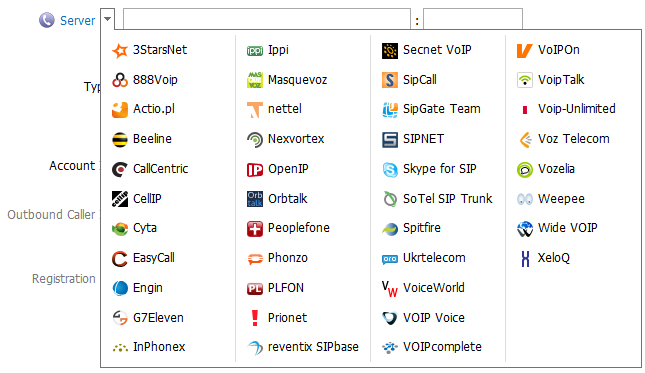This screenshot has width=645, height=373.
Task: Click the Beeline striped icon
Action: tap(120, 140)
